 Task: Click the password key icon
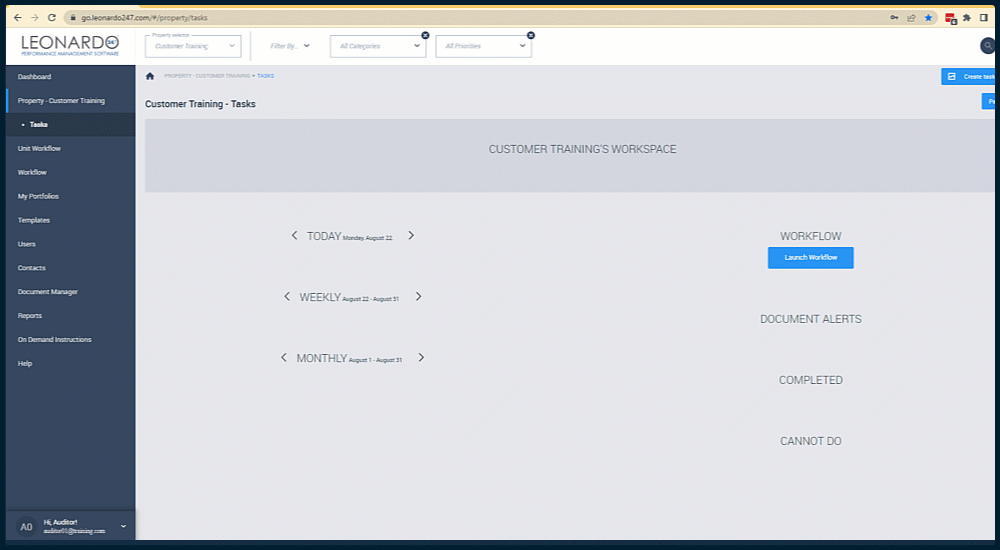click(894, 18)
